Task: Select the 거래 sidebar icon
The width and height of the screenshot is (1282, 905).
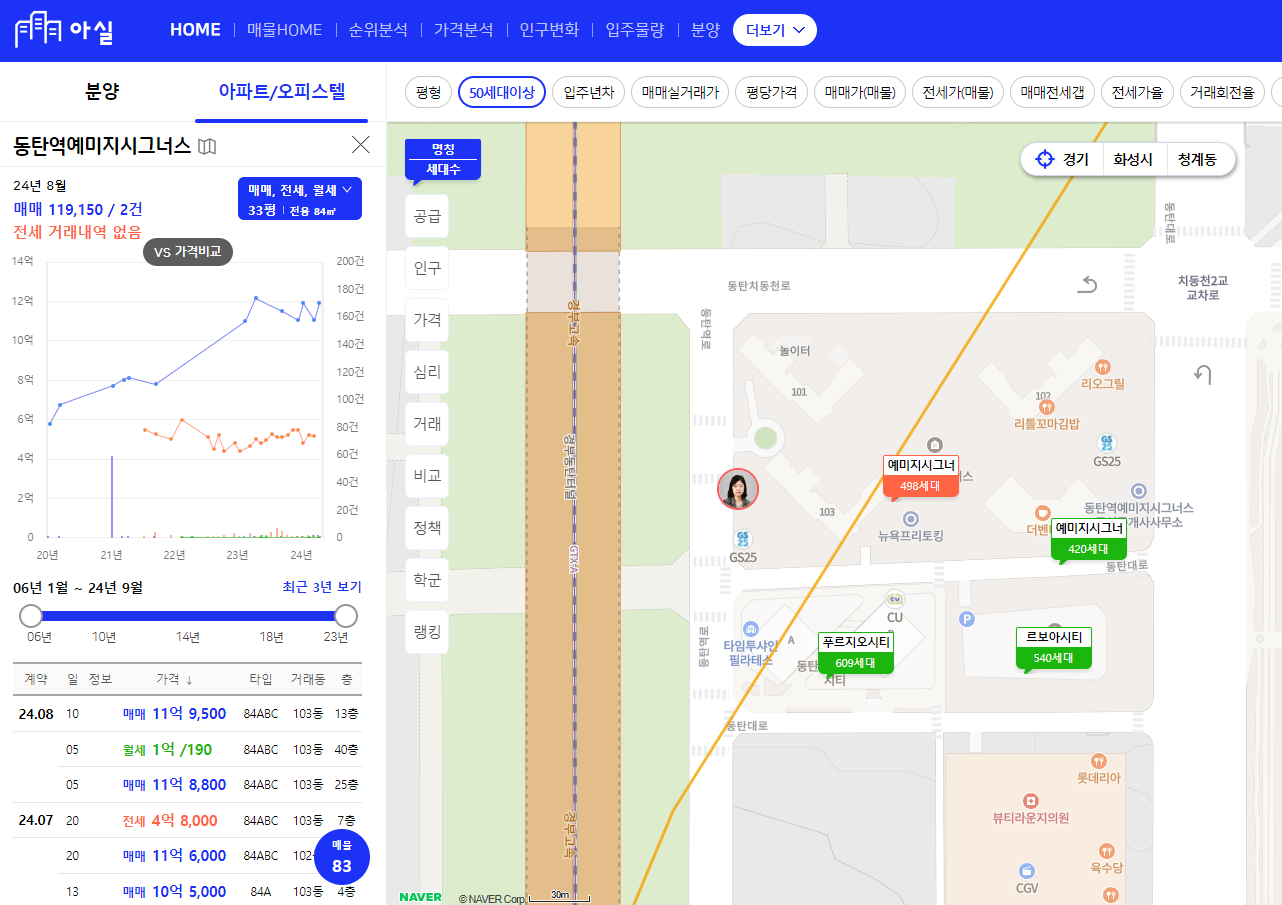Action: 427,423
